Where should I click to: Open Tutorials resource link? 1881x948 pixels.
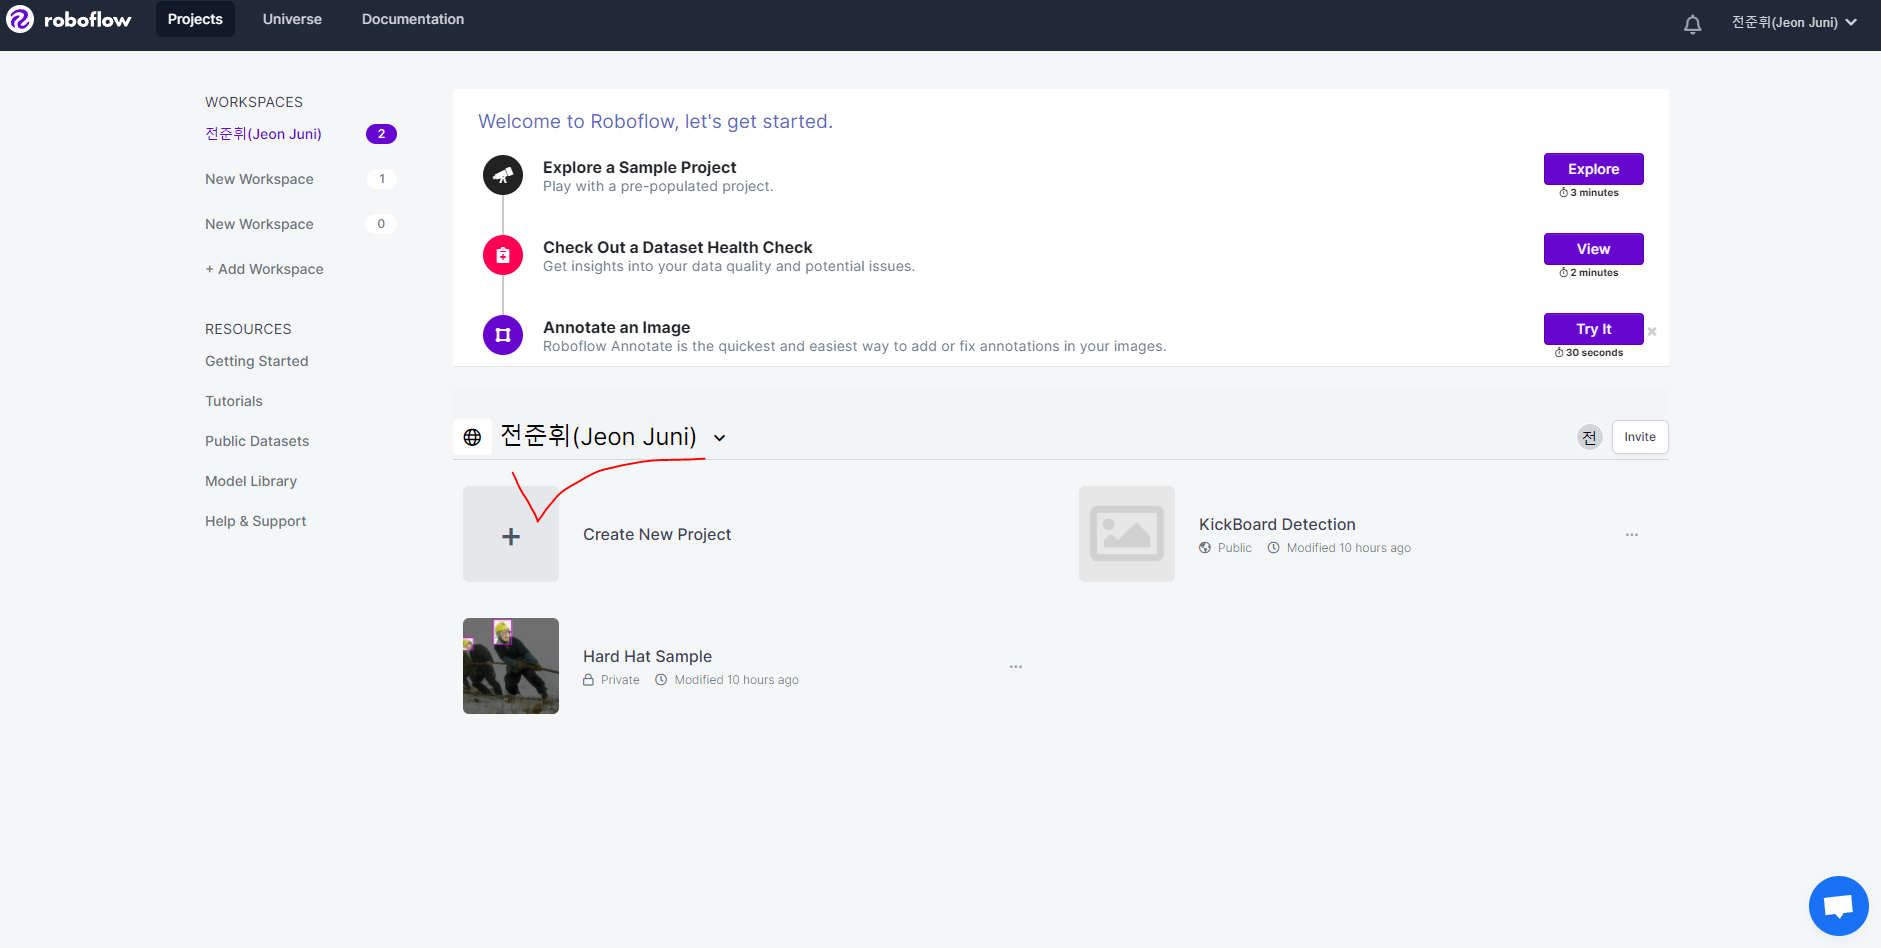tap(234, 401)
